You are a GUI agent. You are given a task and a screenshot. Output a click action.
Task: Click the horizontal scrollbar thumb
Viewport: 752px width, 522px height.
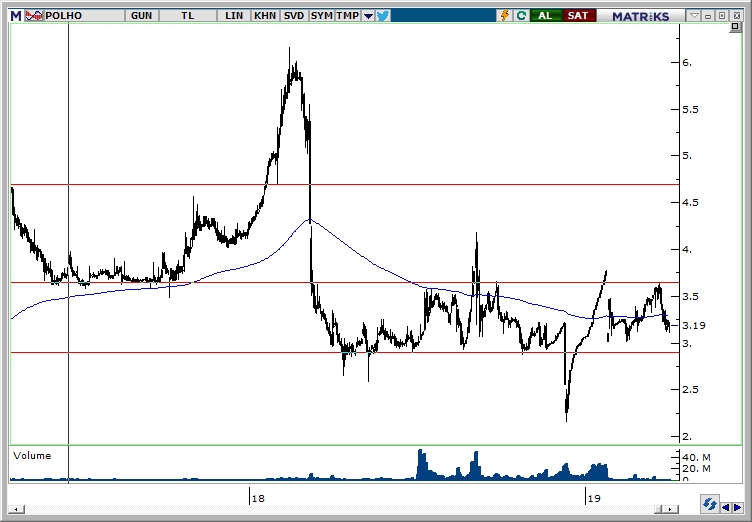659,509
